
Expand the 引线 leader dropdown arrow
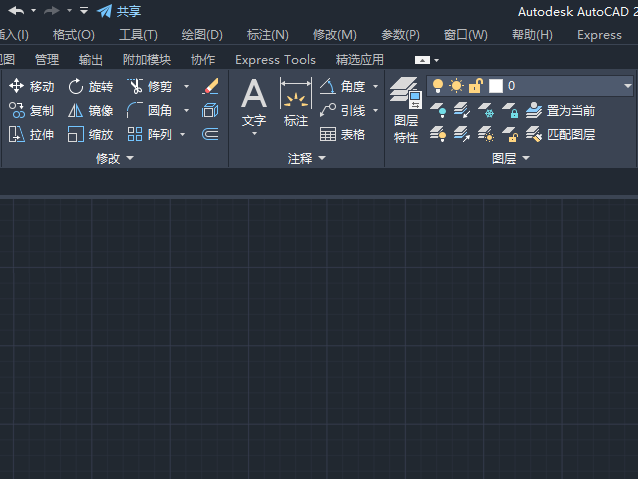(376, 110)
